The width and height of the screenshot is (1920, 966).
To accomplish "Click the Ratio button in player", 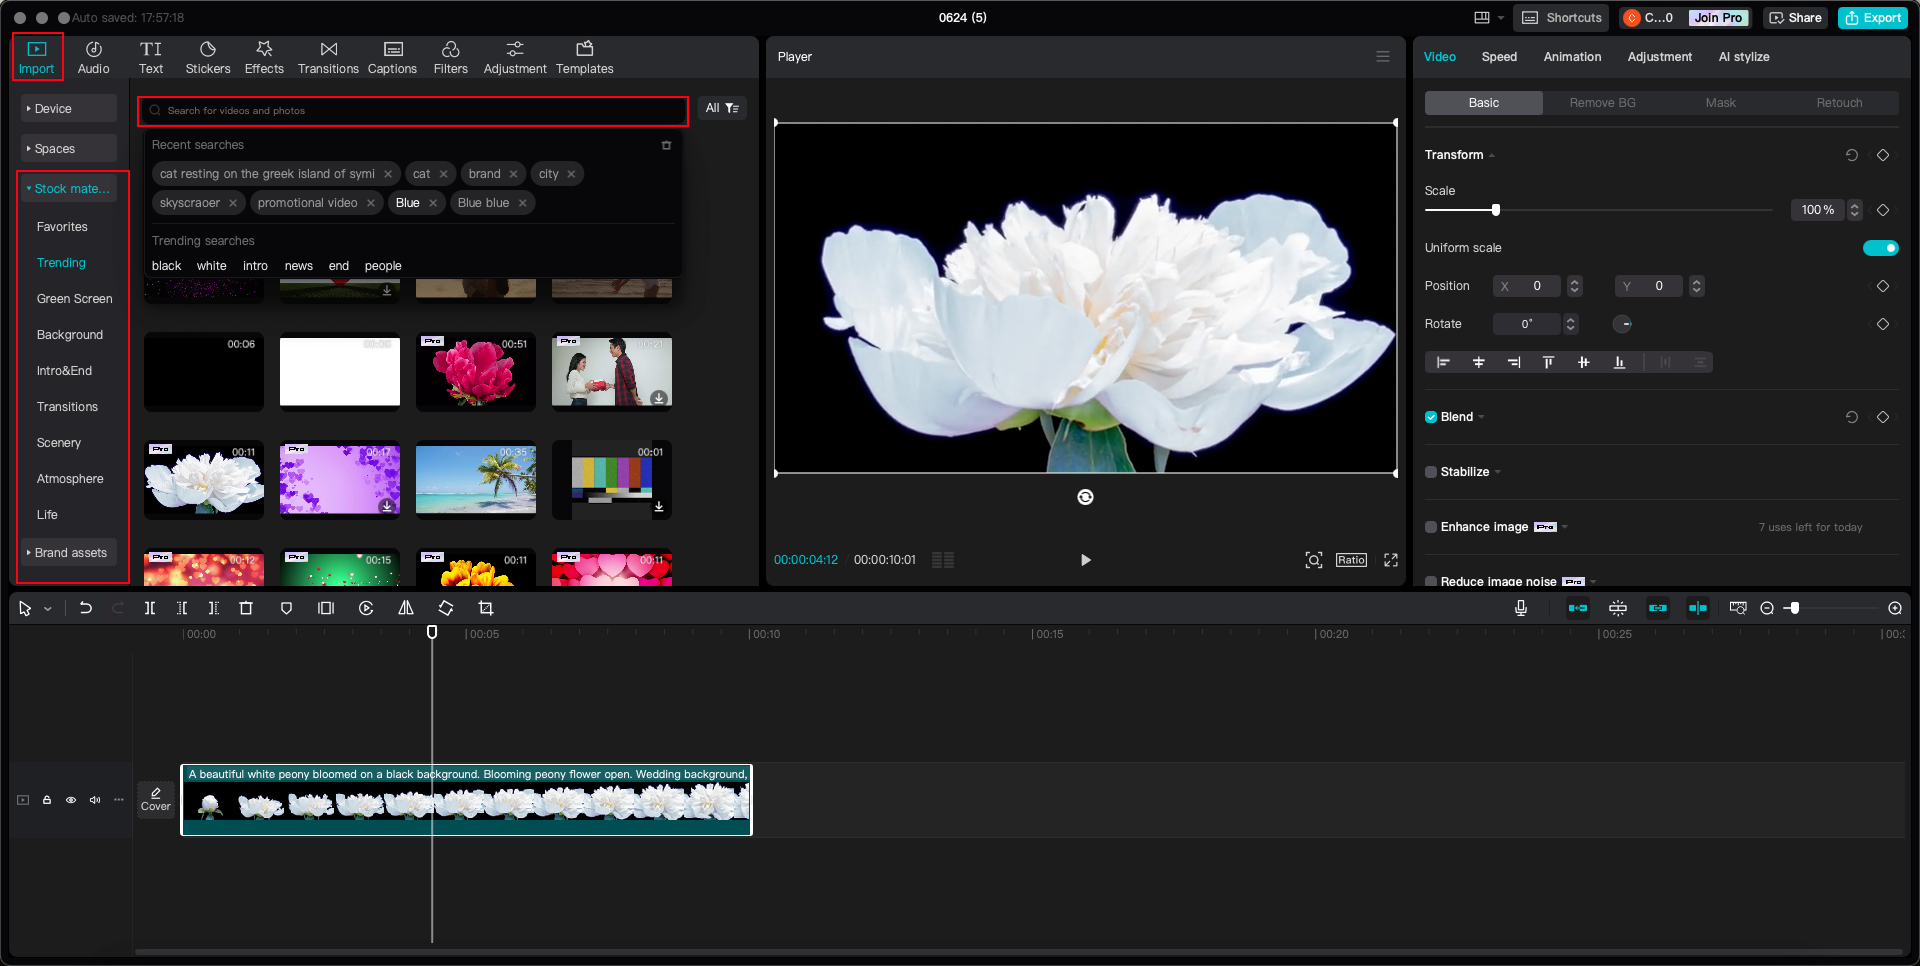I will click(1351, 560).
